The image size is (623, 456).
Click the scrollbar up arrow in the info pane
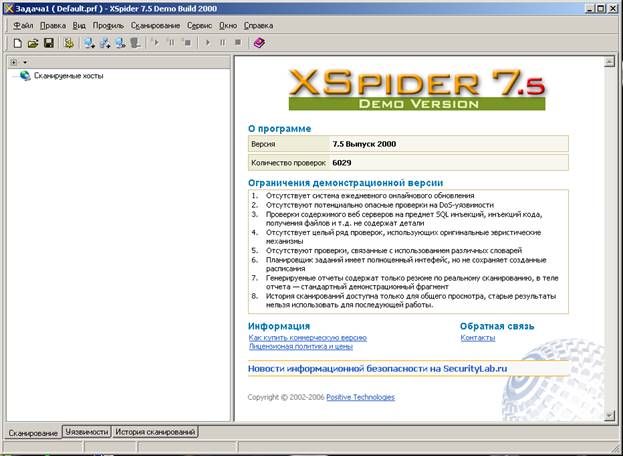point(609,62)
